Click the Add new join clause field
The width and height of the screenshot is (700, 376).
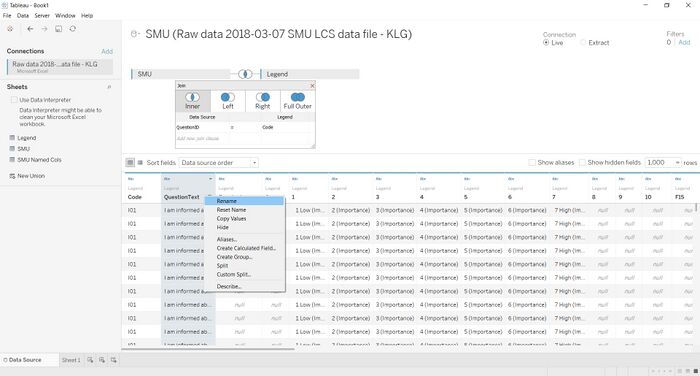(202, 138)
